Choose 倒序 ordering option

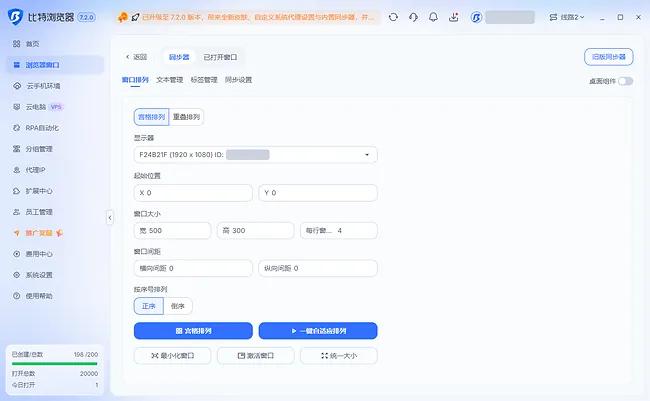tap(178, 306)
